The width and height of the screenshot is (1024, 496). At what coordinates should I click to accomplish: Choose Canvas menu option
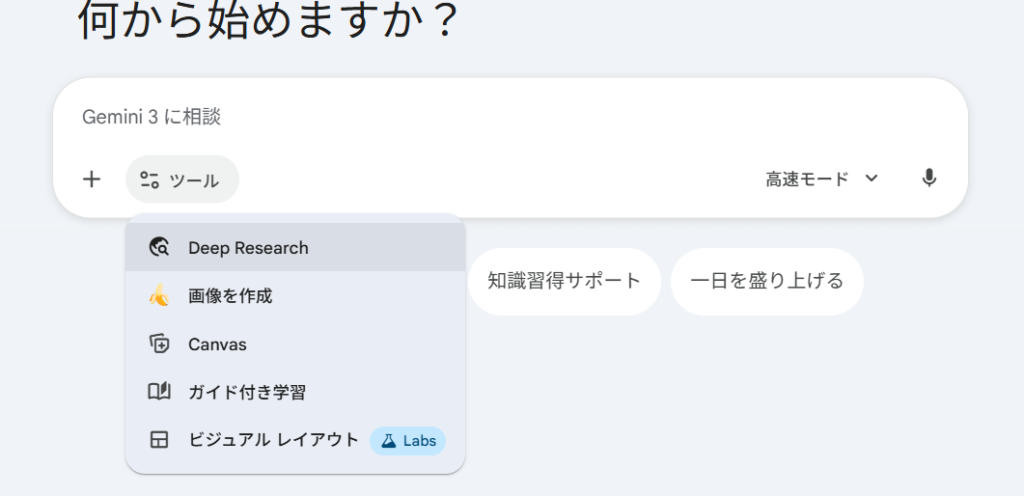(x=217, y=344)
